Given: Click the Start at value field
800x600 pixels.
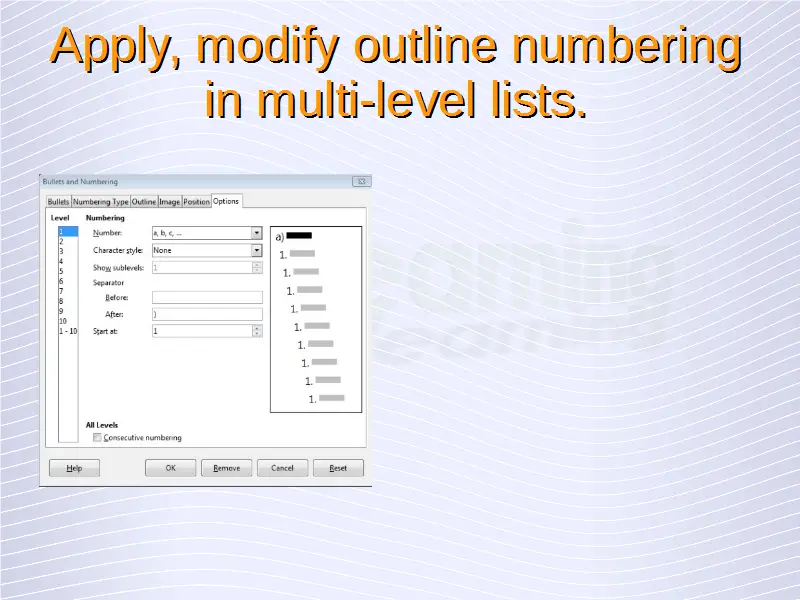Looking at the screenshot, I should [200, 331].
